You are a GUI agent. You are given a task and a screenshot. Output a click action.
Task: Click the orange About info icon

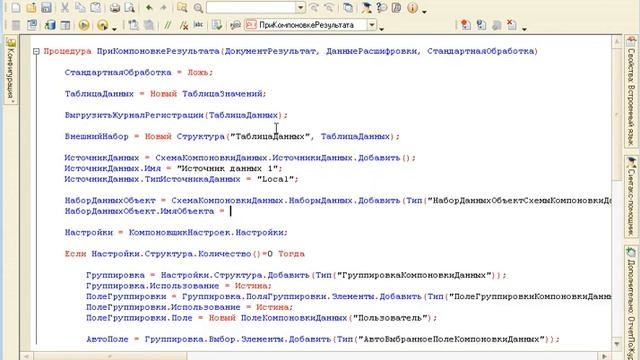coord(412,7)
